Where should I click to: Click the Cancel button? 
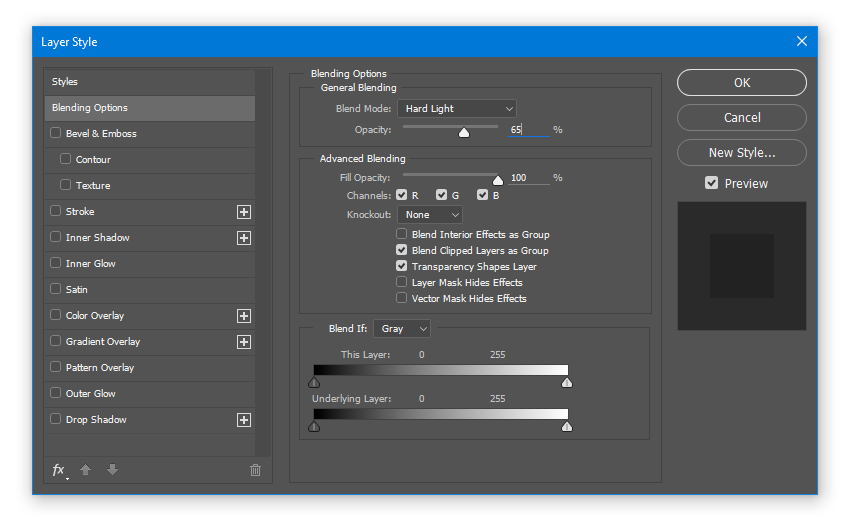coord(742,118)
